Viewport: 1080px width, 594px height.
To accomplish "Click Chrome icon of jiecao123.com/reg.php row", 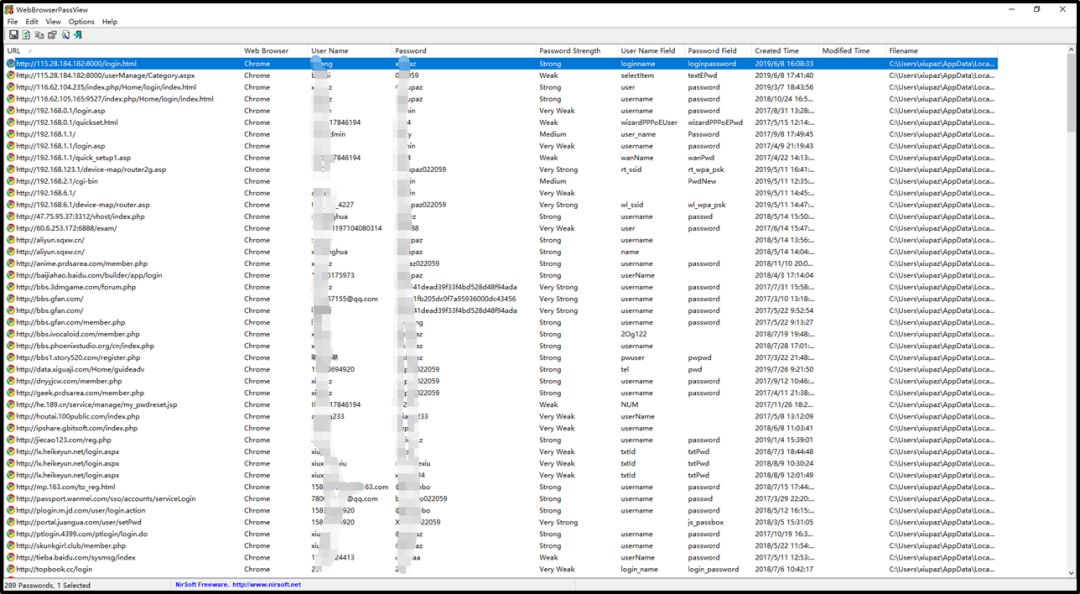I will pyautogui.click(x=10, y=440).
